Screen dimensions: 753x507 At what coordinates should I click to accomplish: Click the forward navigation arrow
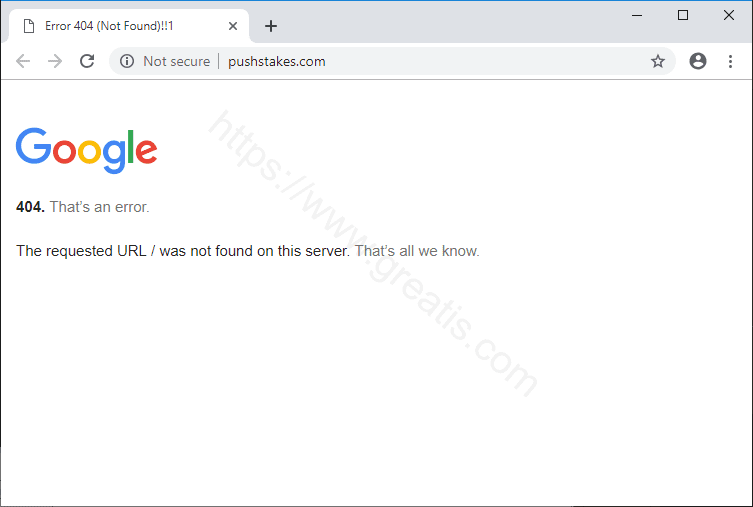coord(55,61)
